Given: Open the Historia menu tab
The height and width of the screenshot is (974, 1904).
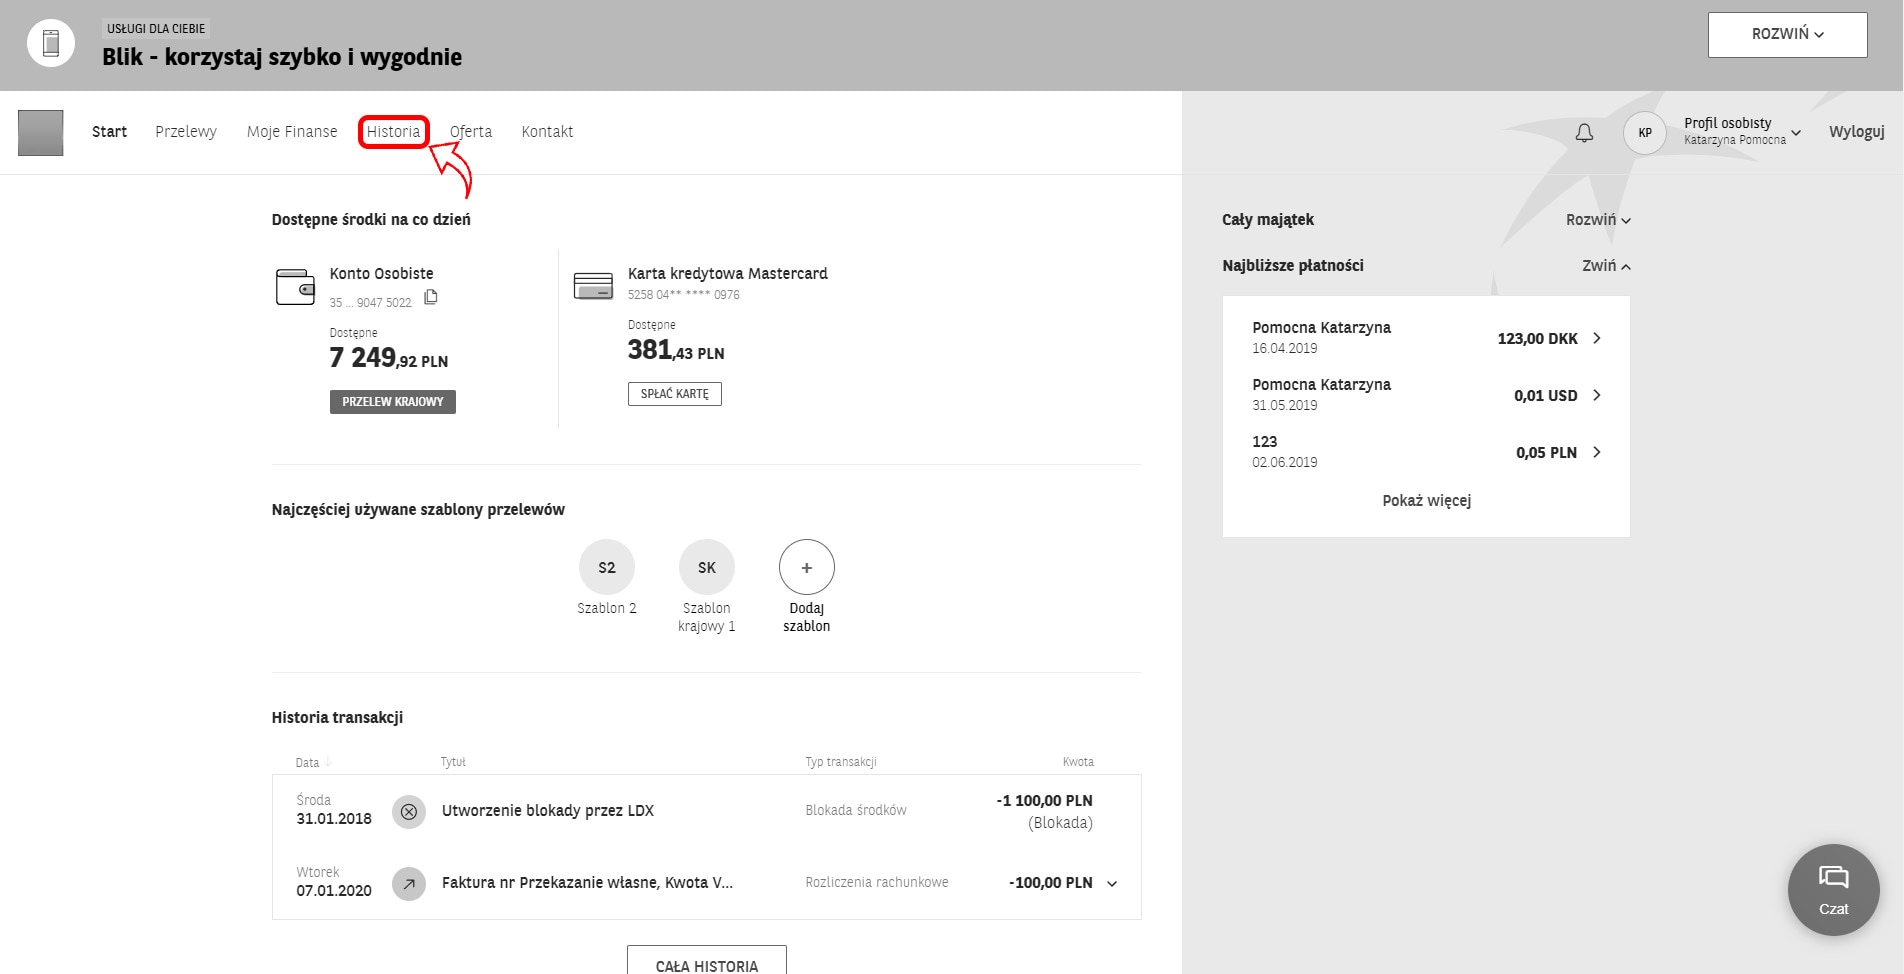Looking at the screenshot, I should pos(393,132).
